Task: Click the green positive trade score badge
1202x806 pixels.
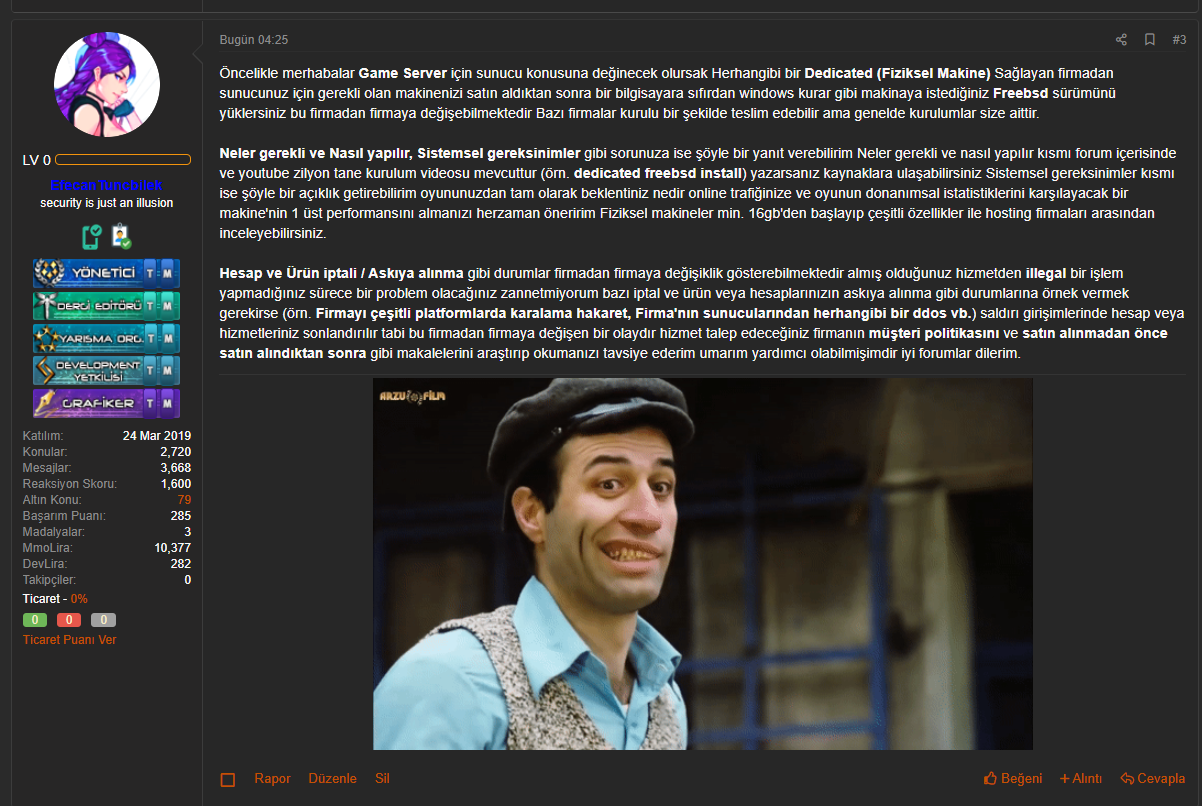Action: pos(35,620)
